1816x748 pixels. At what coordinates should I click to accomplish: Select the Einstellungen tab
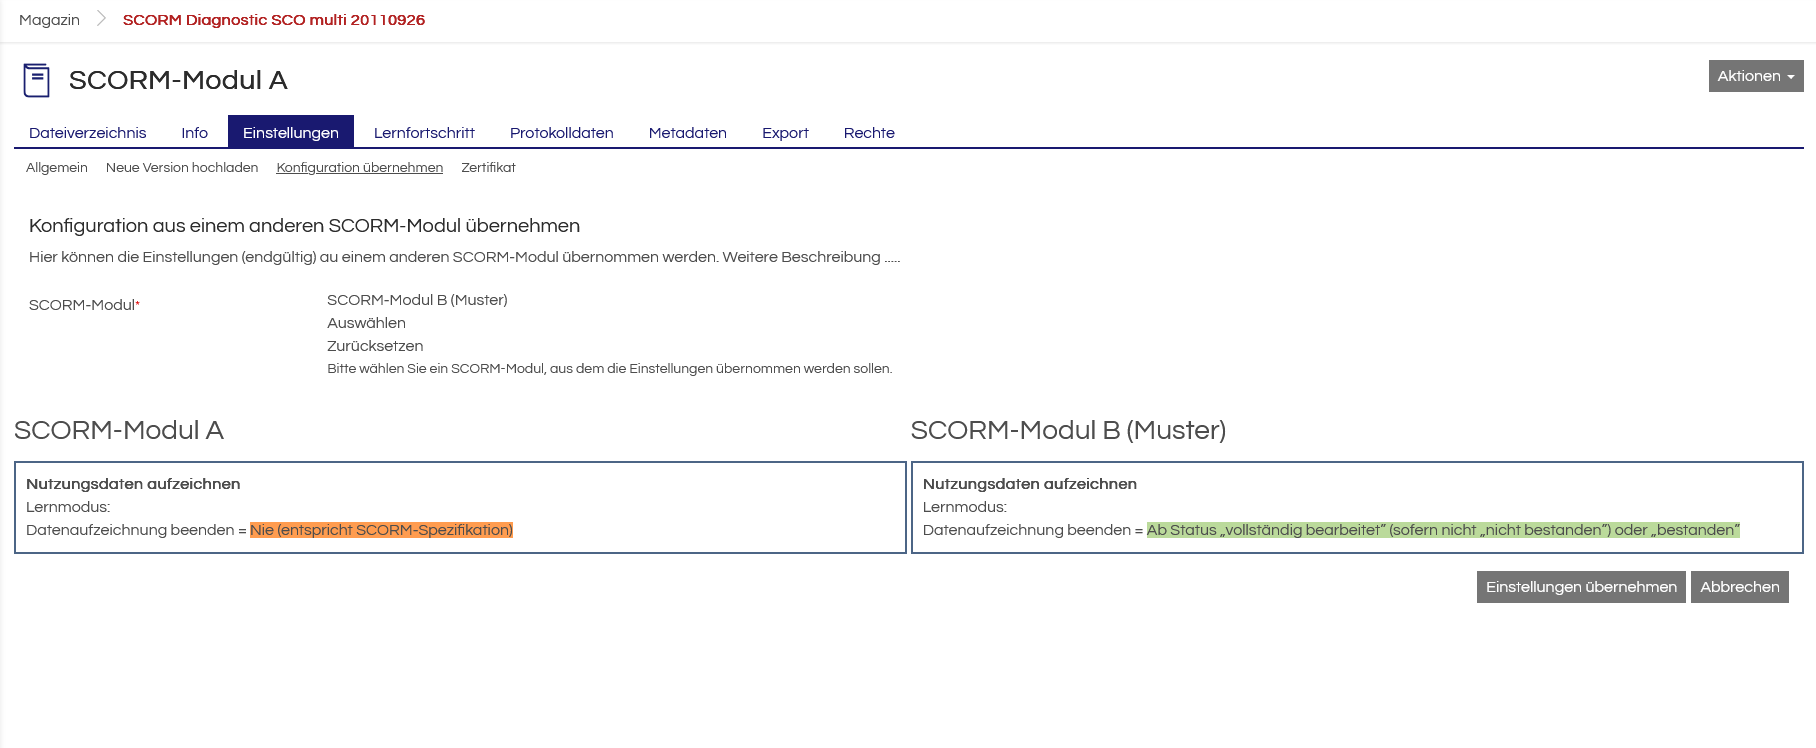[x=290, y=133]
